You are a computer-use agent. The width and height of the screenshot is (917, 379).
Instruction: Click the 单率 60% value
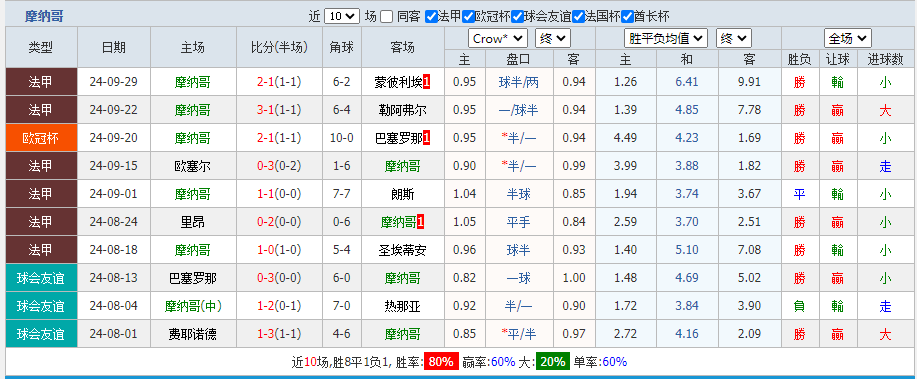[614, 361]
